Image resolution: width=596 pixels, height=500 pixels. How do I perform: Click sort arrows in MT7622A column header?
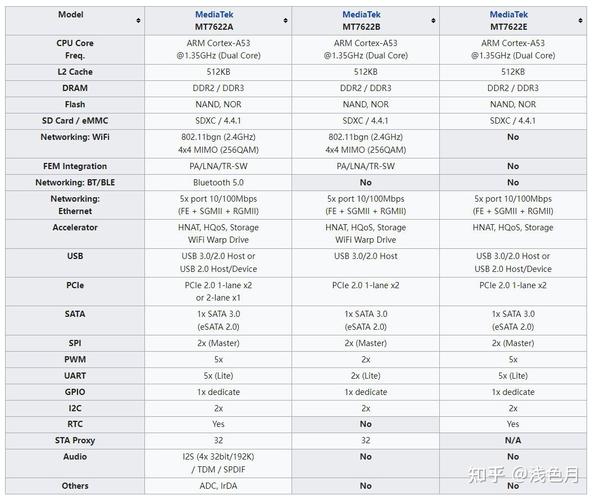[x=285, y=20]
